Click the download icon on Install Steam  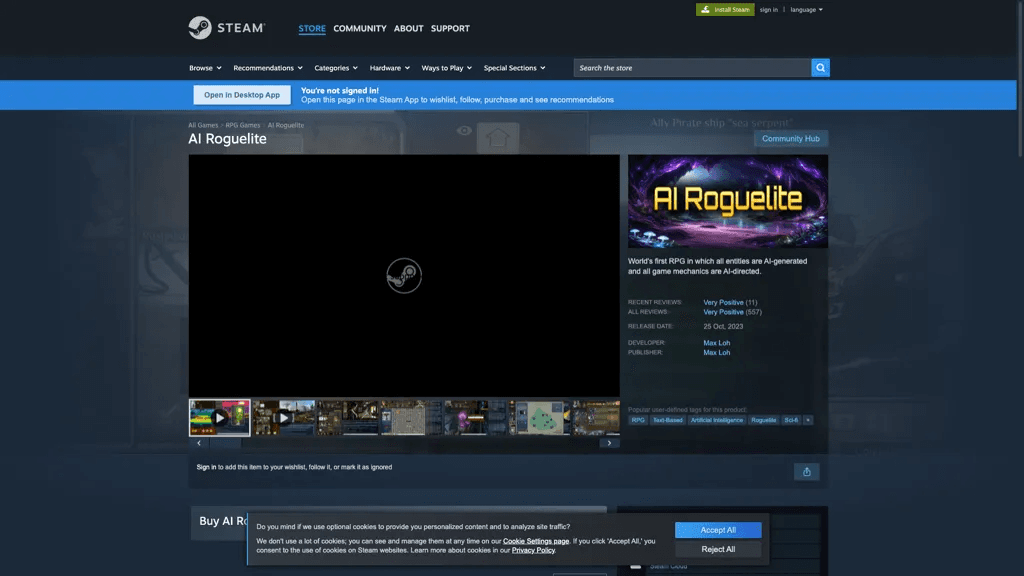pyautogui.click(x=705, y=10)
